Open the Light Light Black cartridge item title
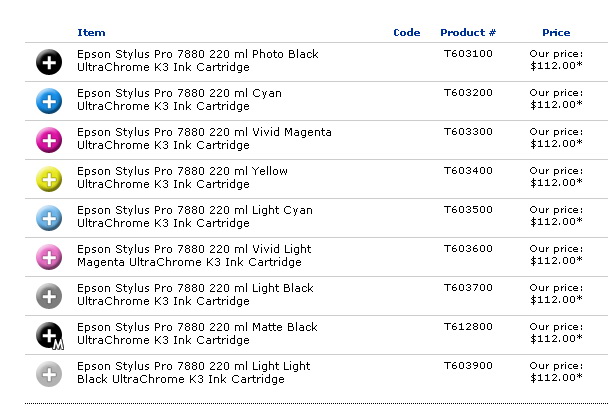This screenshot has height=419, width=608. [x=193, y=372]
